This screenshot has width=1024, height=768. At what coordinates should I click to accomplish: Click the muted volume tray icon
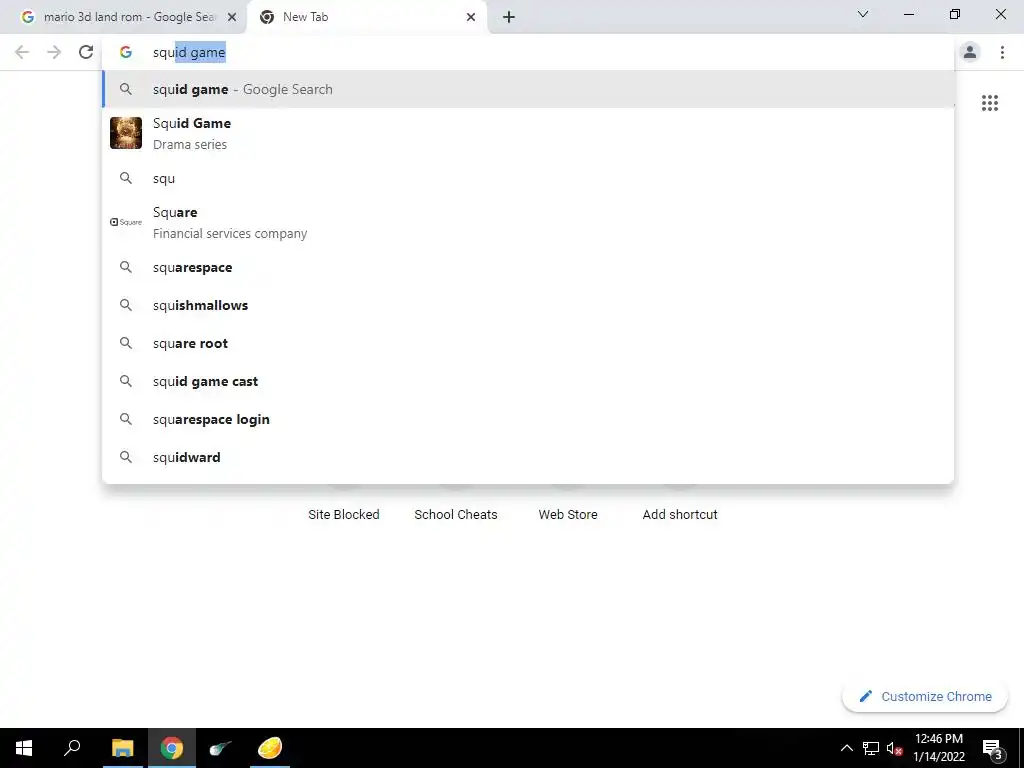click(x=894, y=748)
